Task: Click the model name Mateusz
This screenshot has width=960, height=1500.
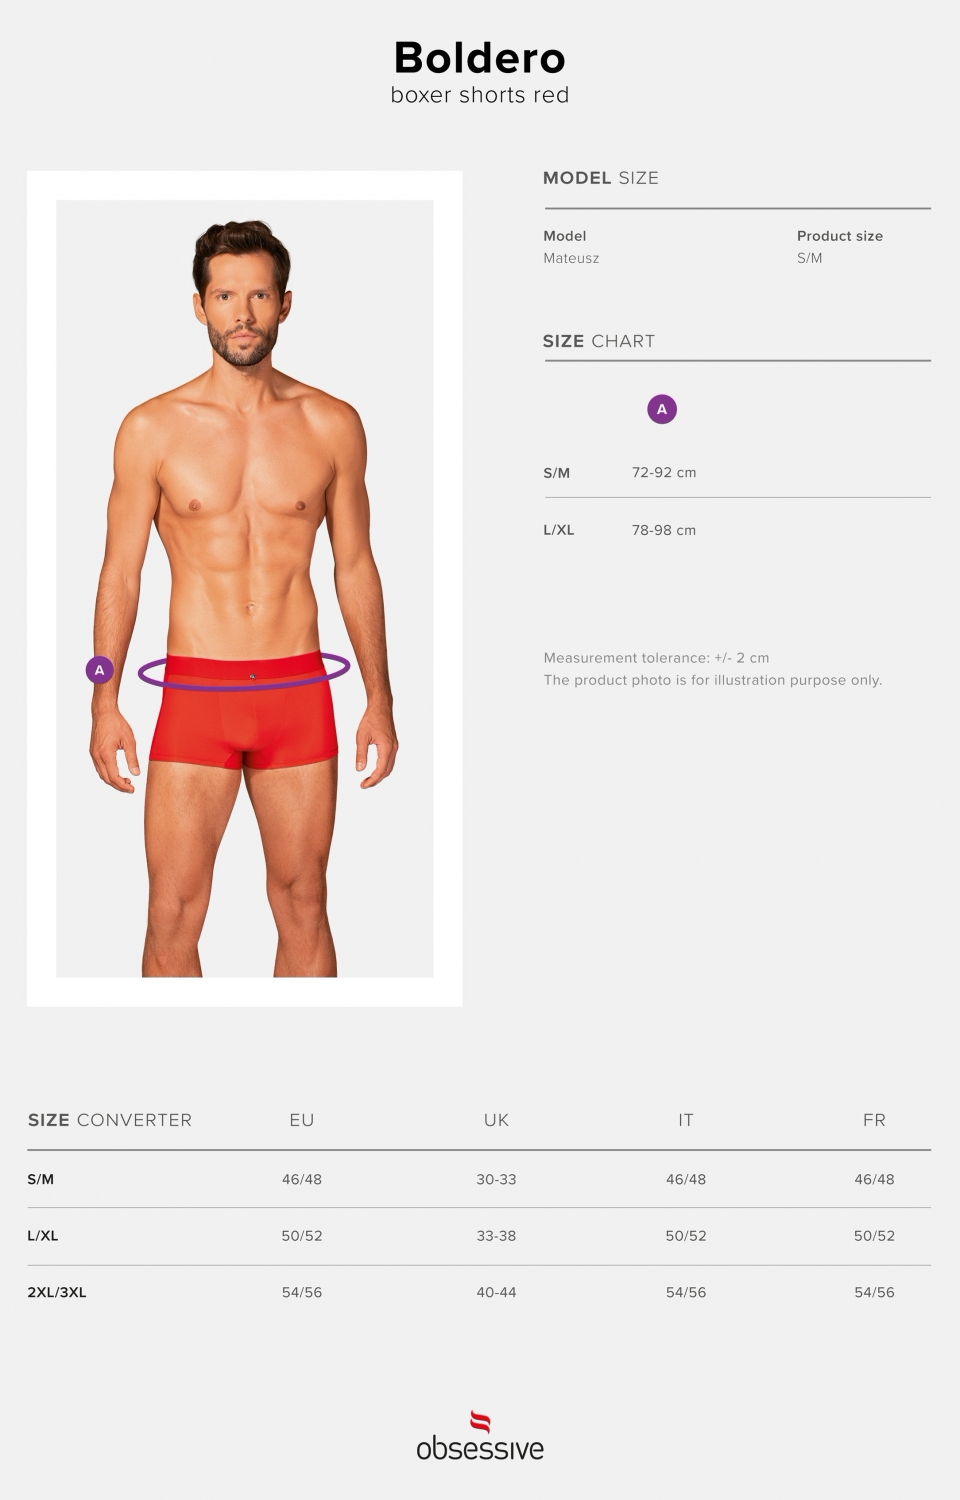Action: click(571, 258)
